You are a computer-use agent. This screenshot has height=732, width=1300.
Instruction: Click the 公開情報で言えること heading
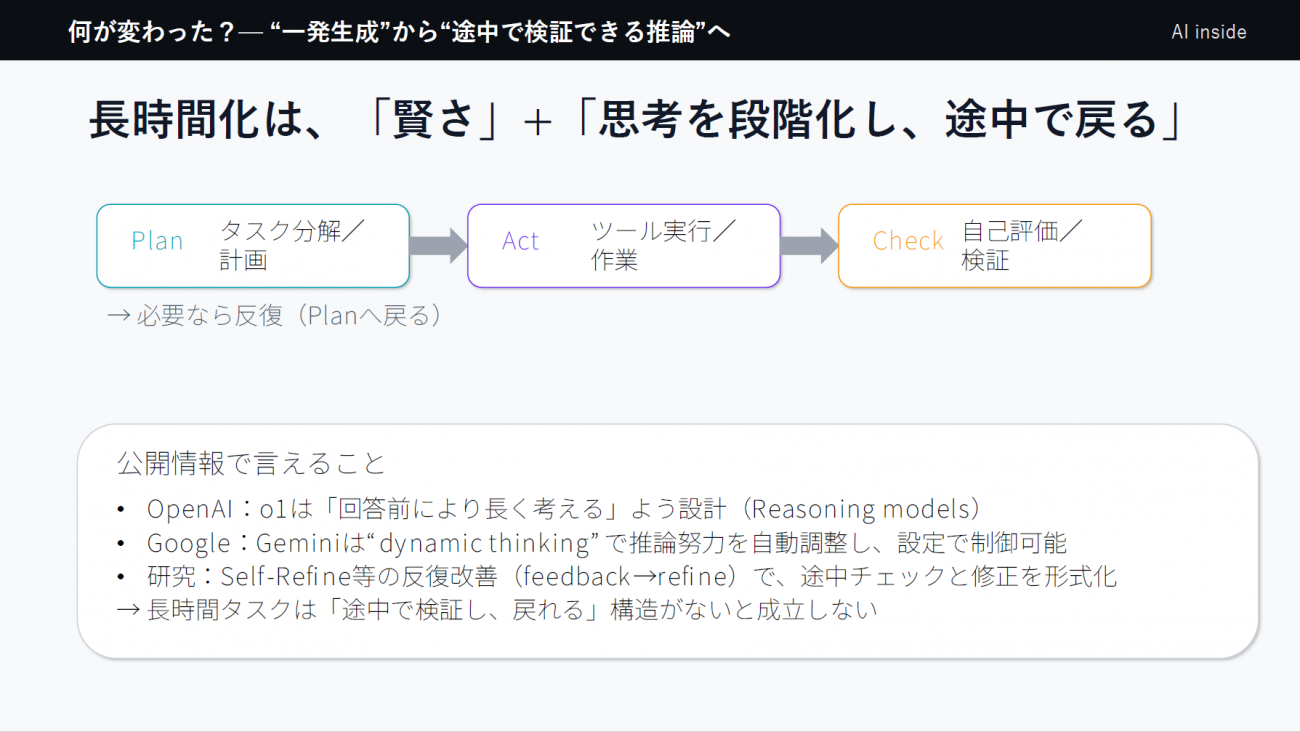tap(251, 464)
